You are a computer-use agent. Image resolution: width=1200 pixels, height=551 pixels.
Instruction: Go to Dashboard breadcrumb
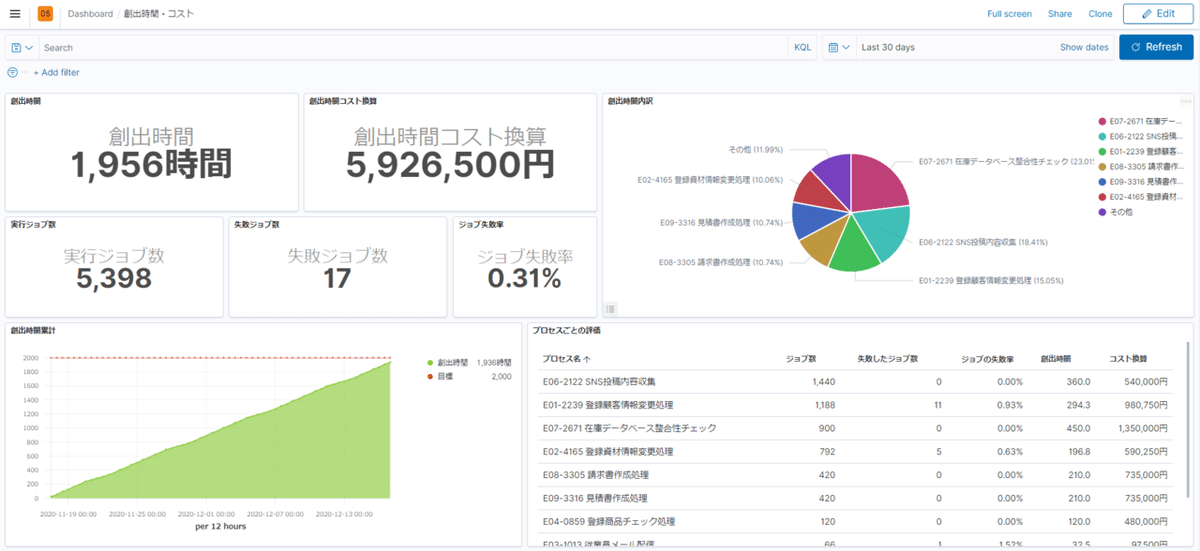(90, 14)
